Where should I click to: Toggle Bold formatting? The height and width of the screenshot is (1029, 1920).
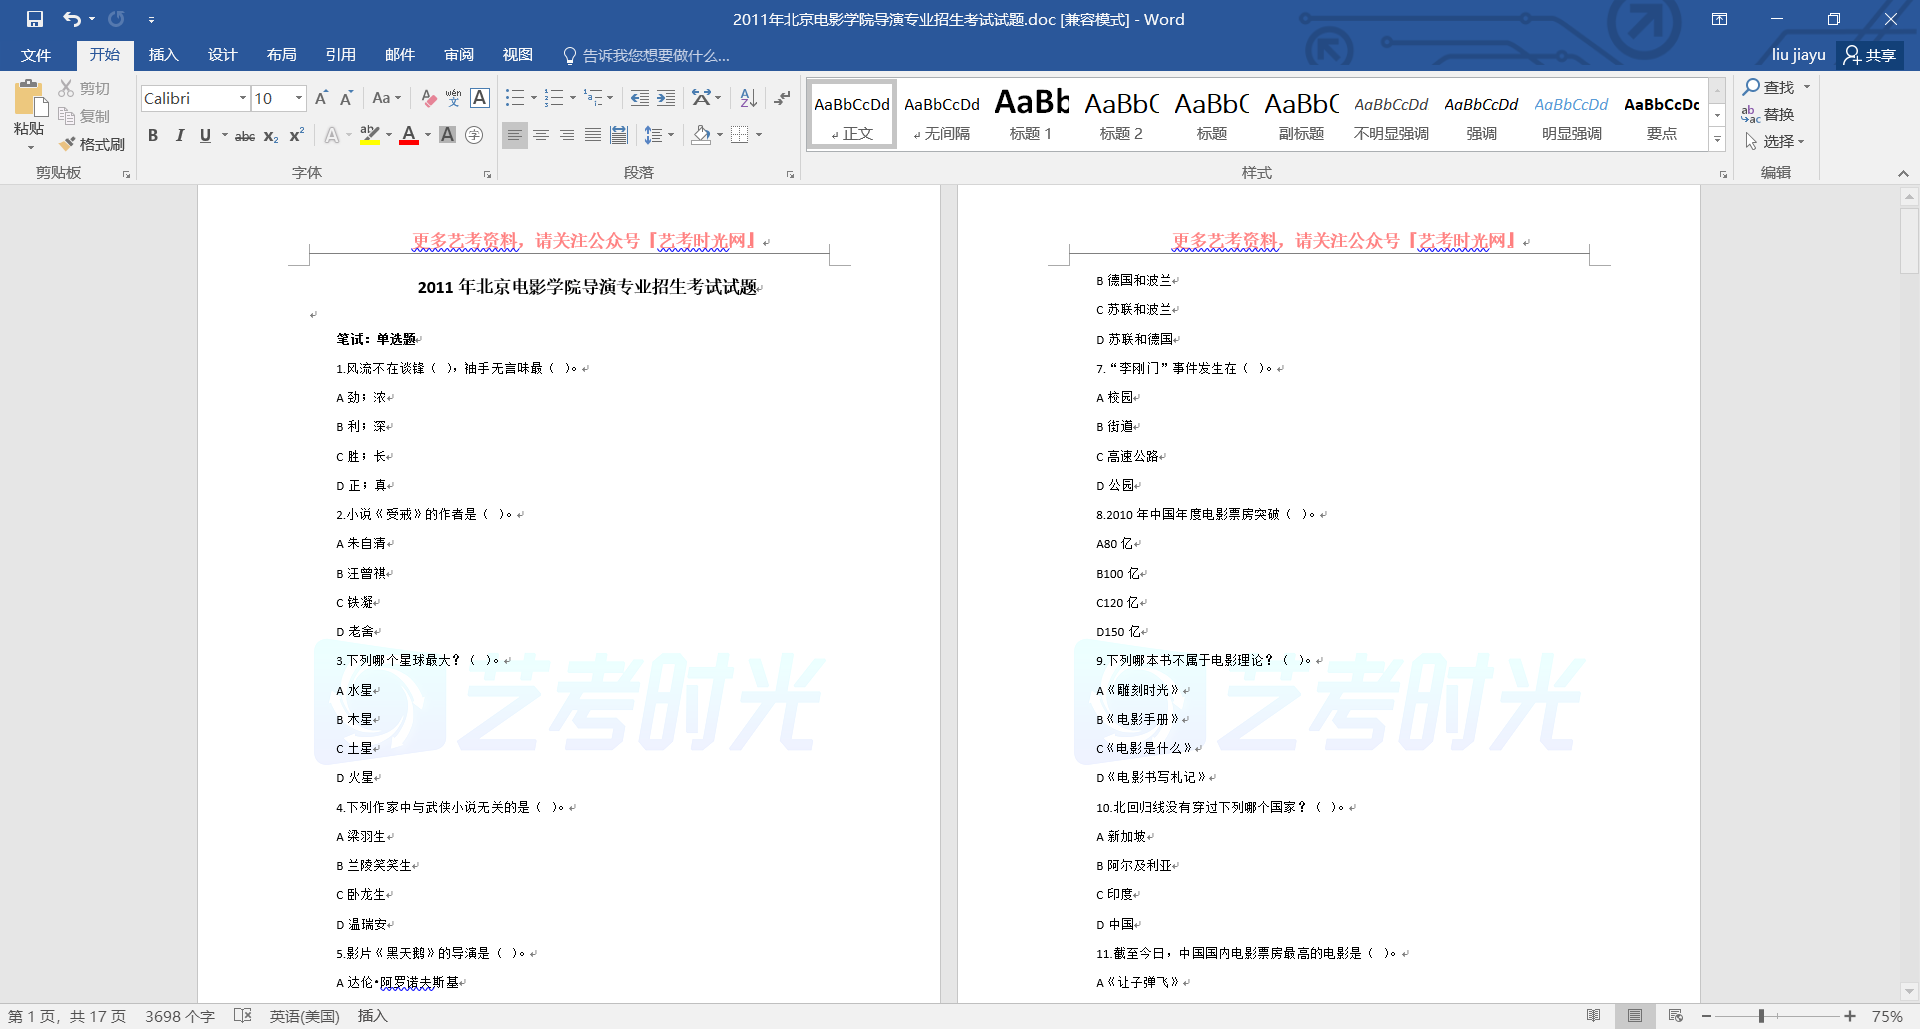click(x=153, y=136)
